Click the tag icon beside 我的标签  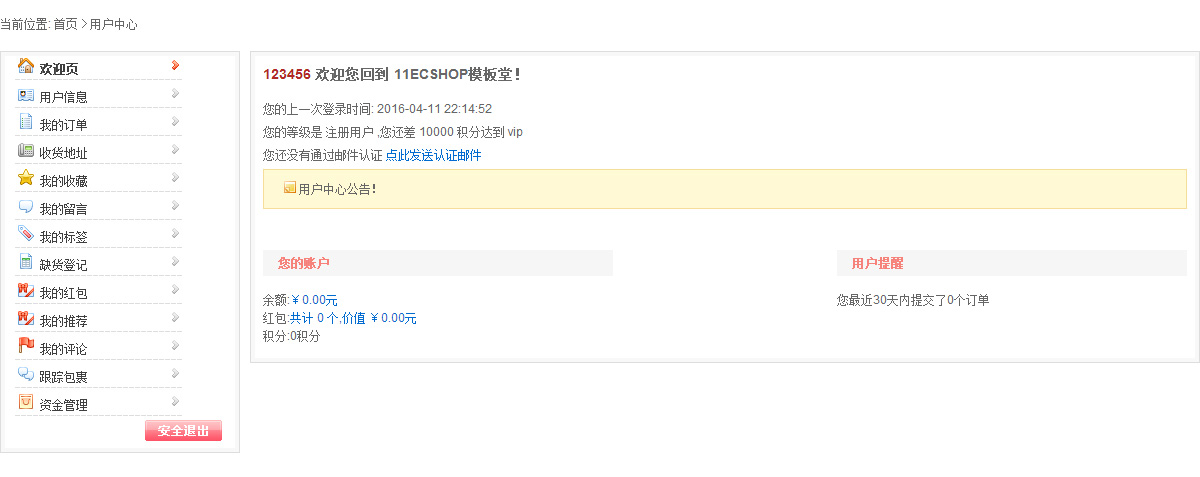[26, 234]
